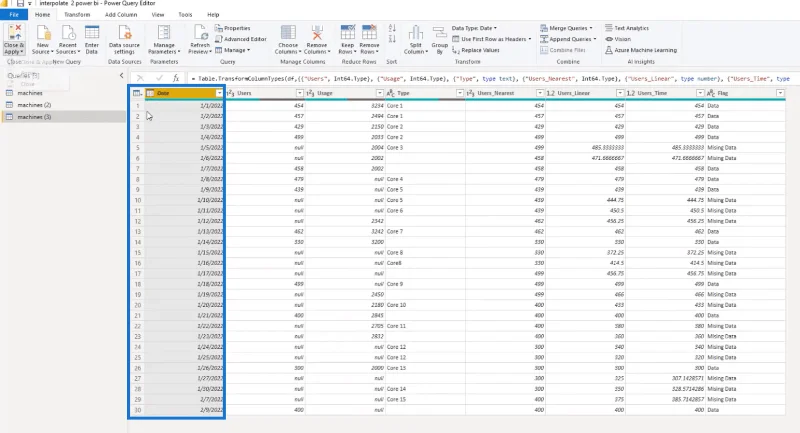The height and width of the screenshot is (433, 800).
Task: Change the Type column data type icon
Action: point(390,93)
